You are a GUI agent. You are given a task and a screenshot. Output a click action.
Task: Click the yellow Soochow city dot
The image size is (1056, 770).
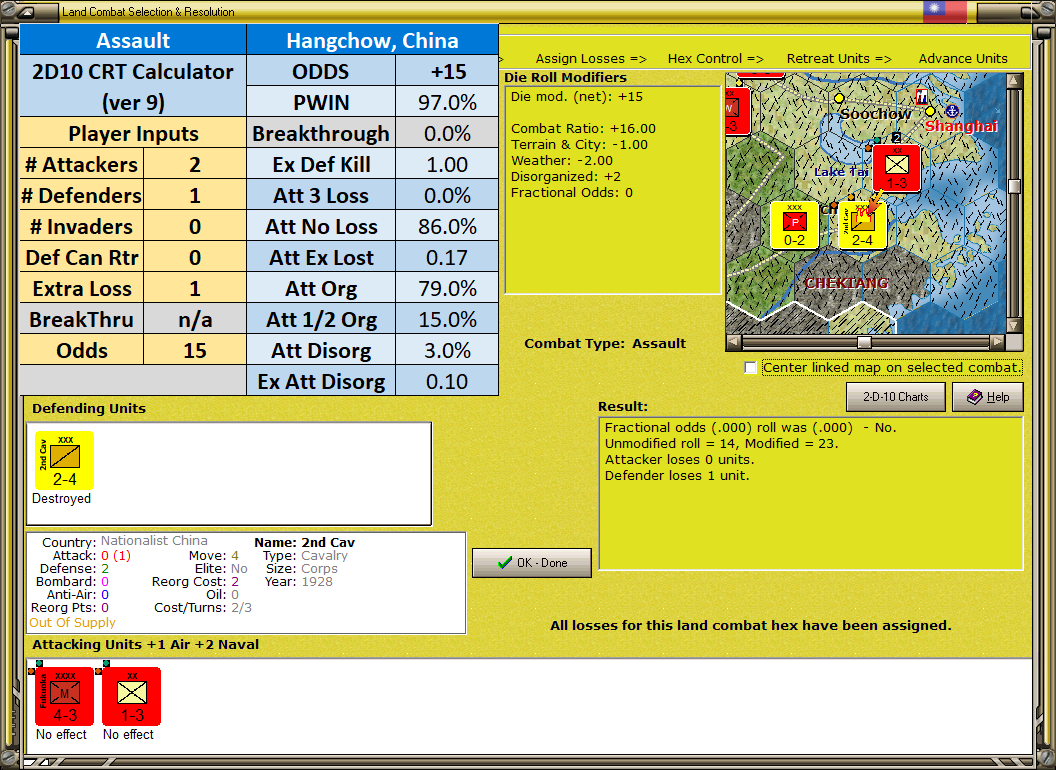pos(839,98)
